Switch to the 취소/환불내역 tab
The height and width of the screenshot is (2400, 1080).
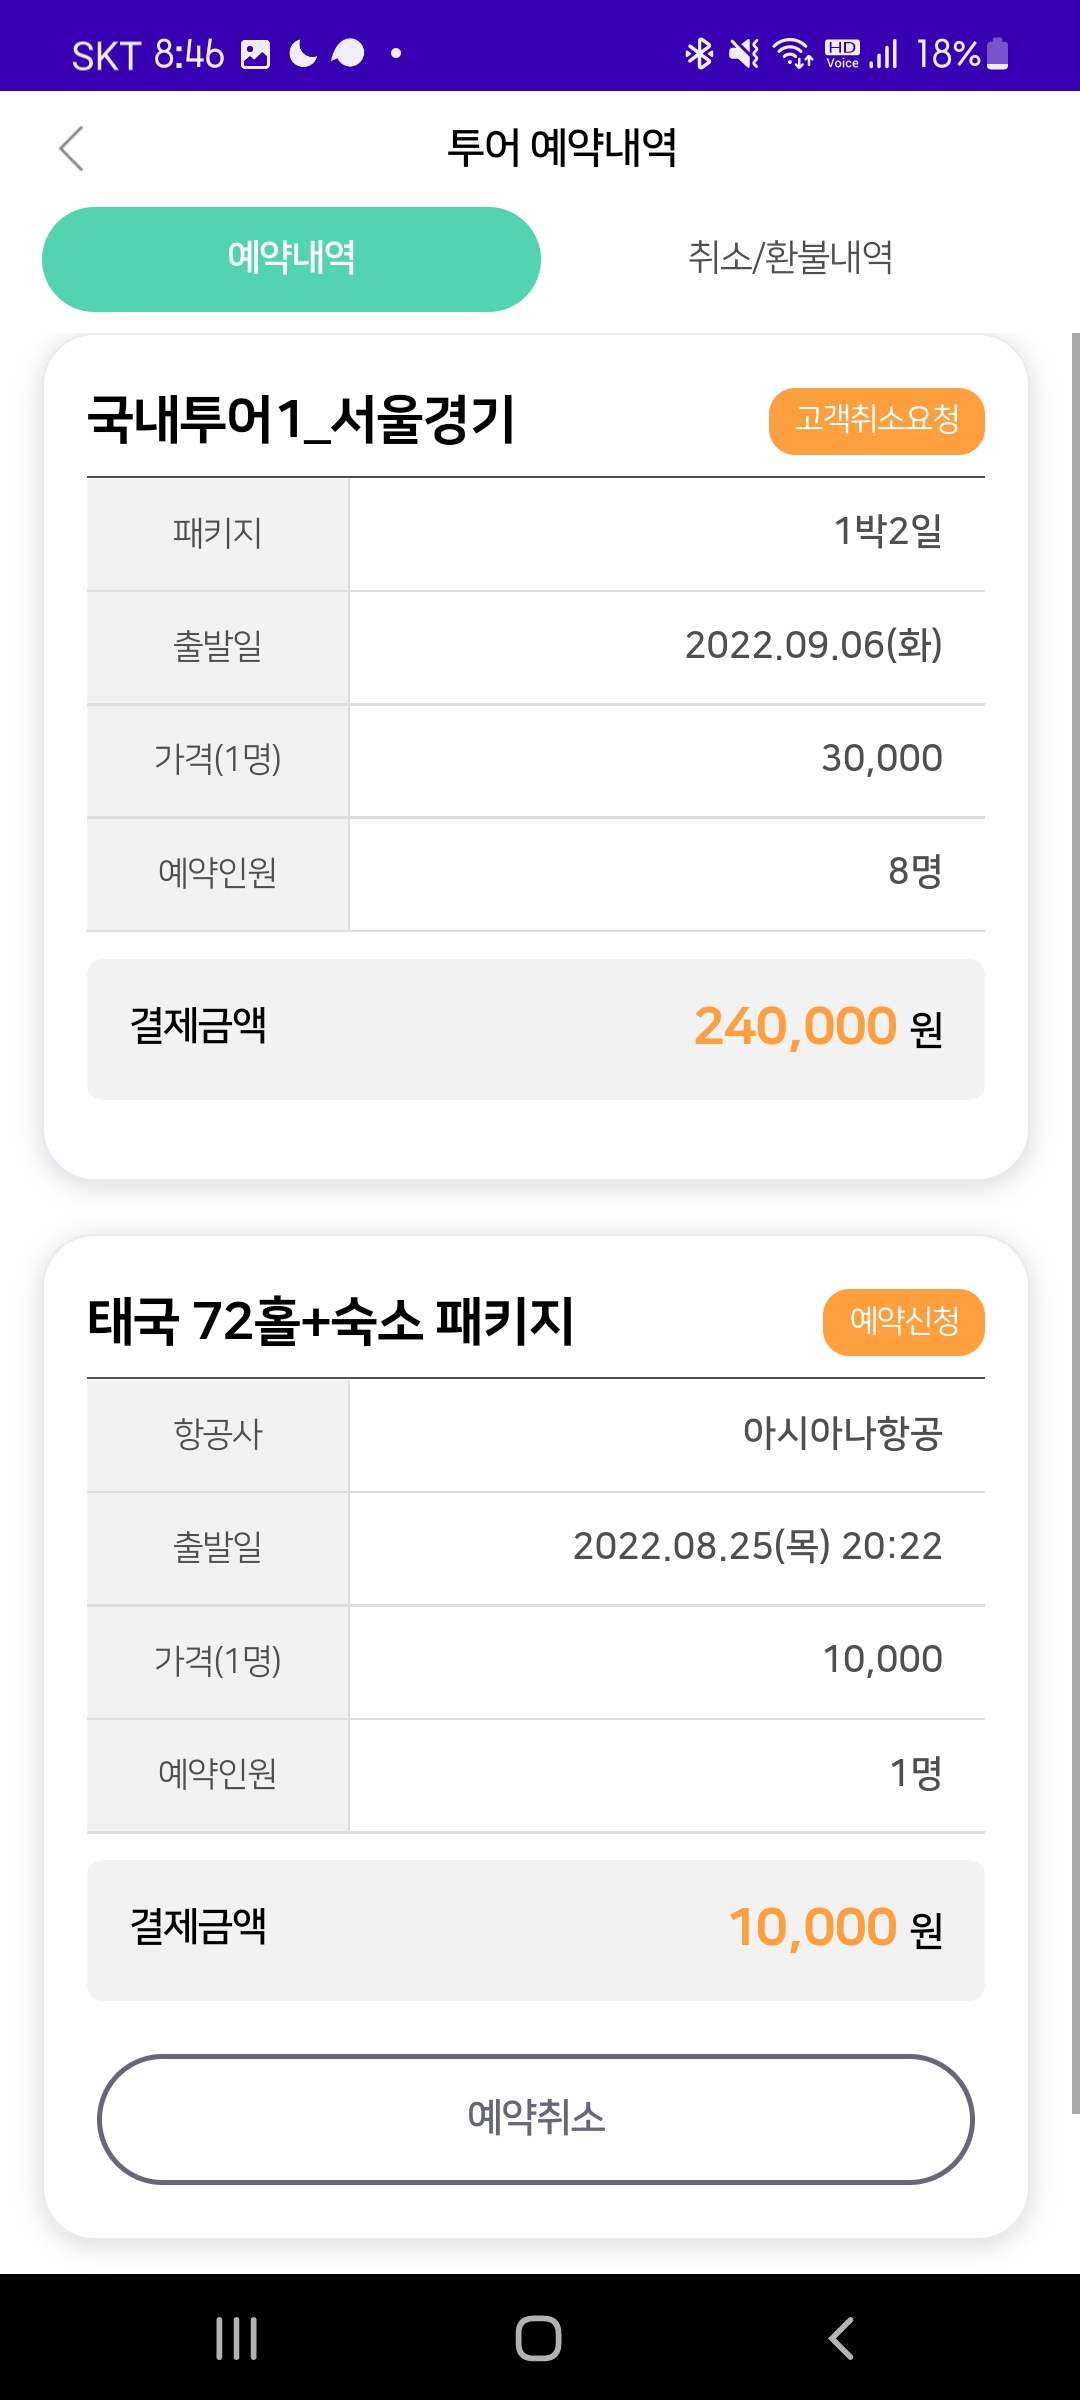(790, 258)
